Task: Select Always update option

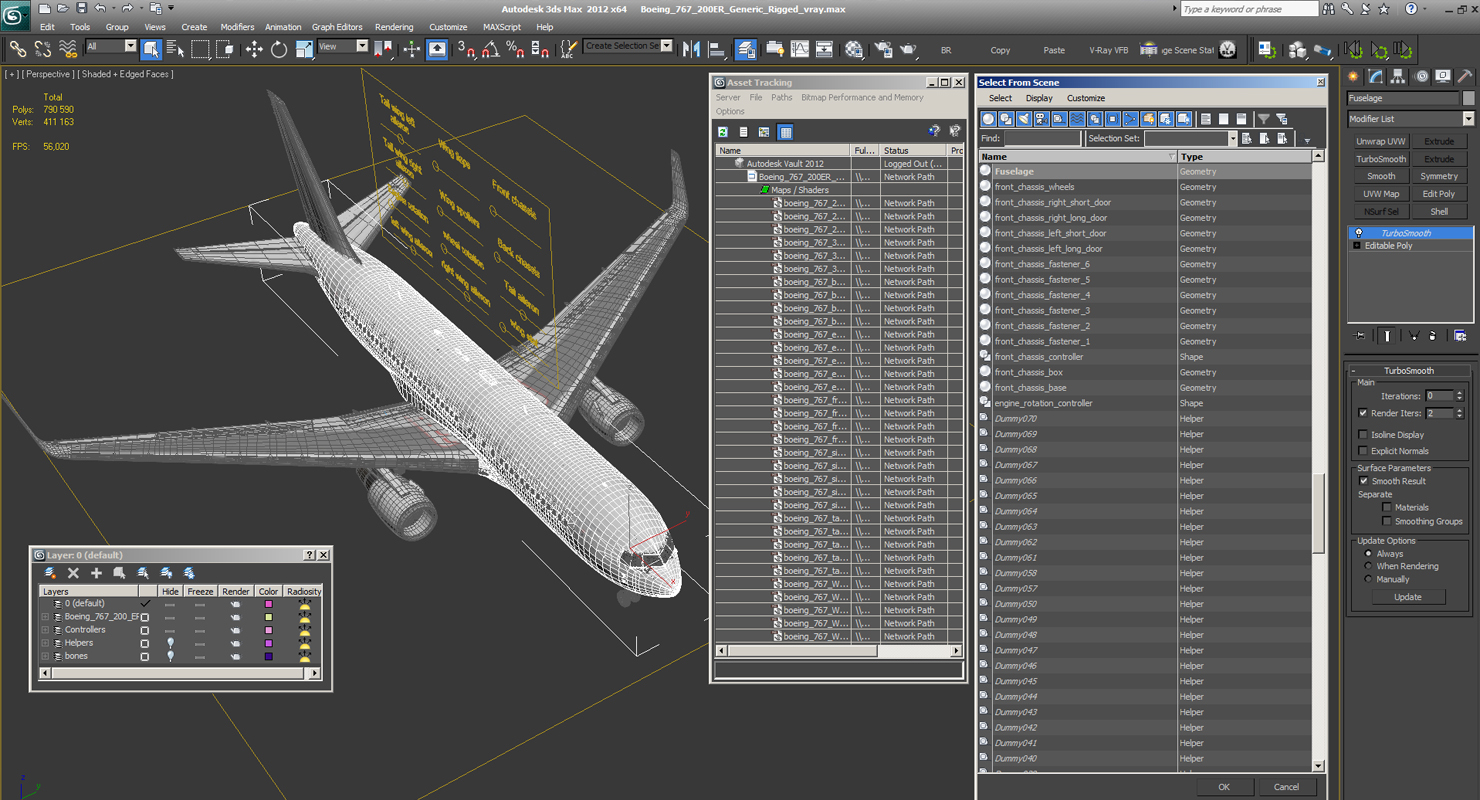Action: click(1368, 554)
